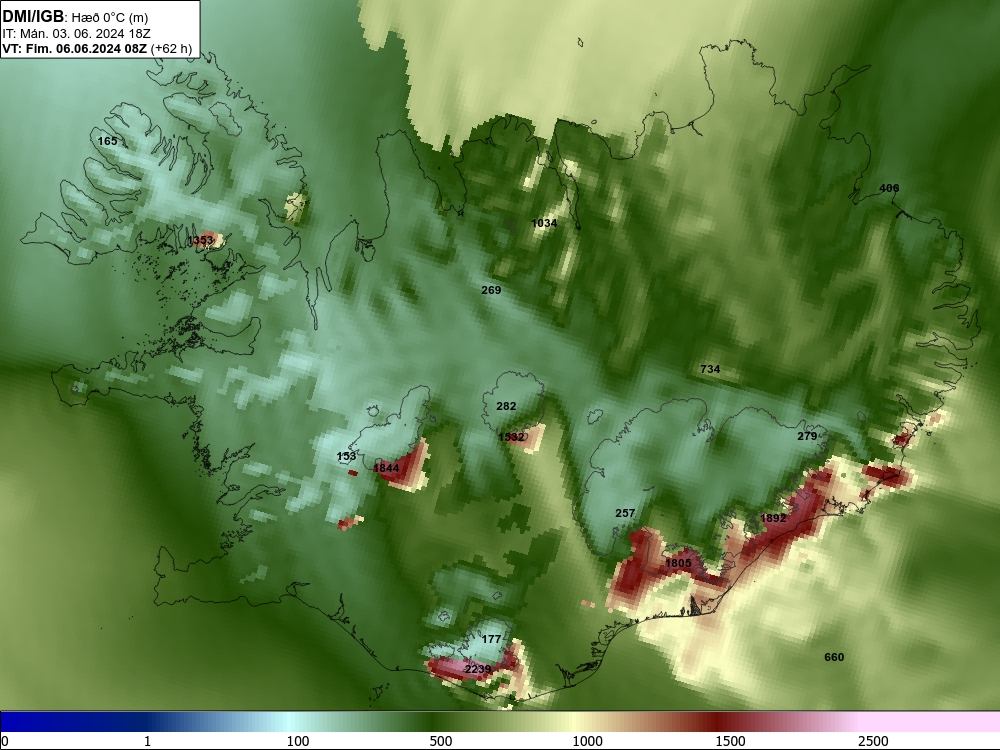Click the 1500 tick on the color scale
The image size is (1000, 750).
[730, 741]
